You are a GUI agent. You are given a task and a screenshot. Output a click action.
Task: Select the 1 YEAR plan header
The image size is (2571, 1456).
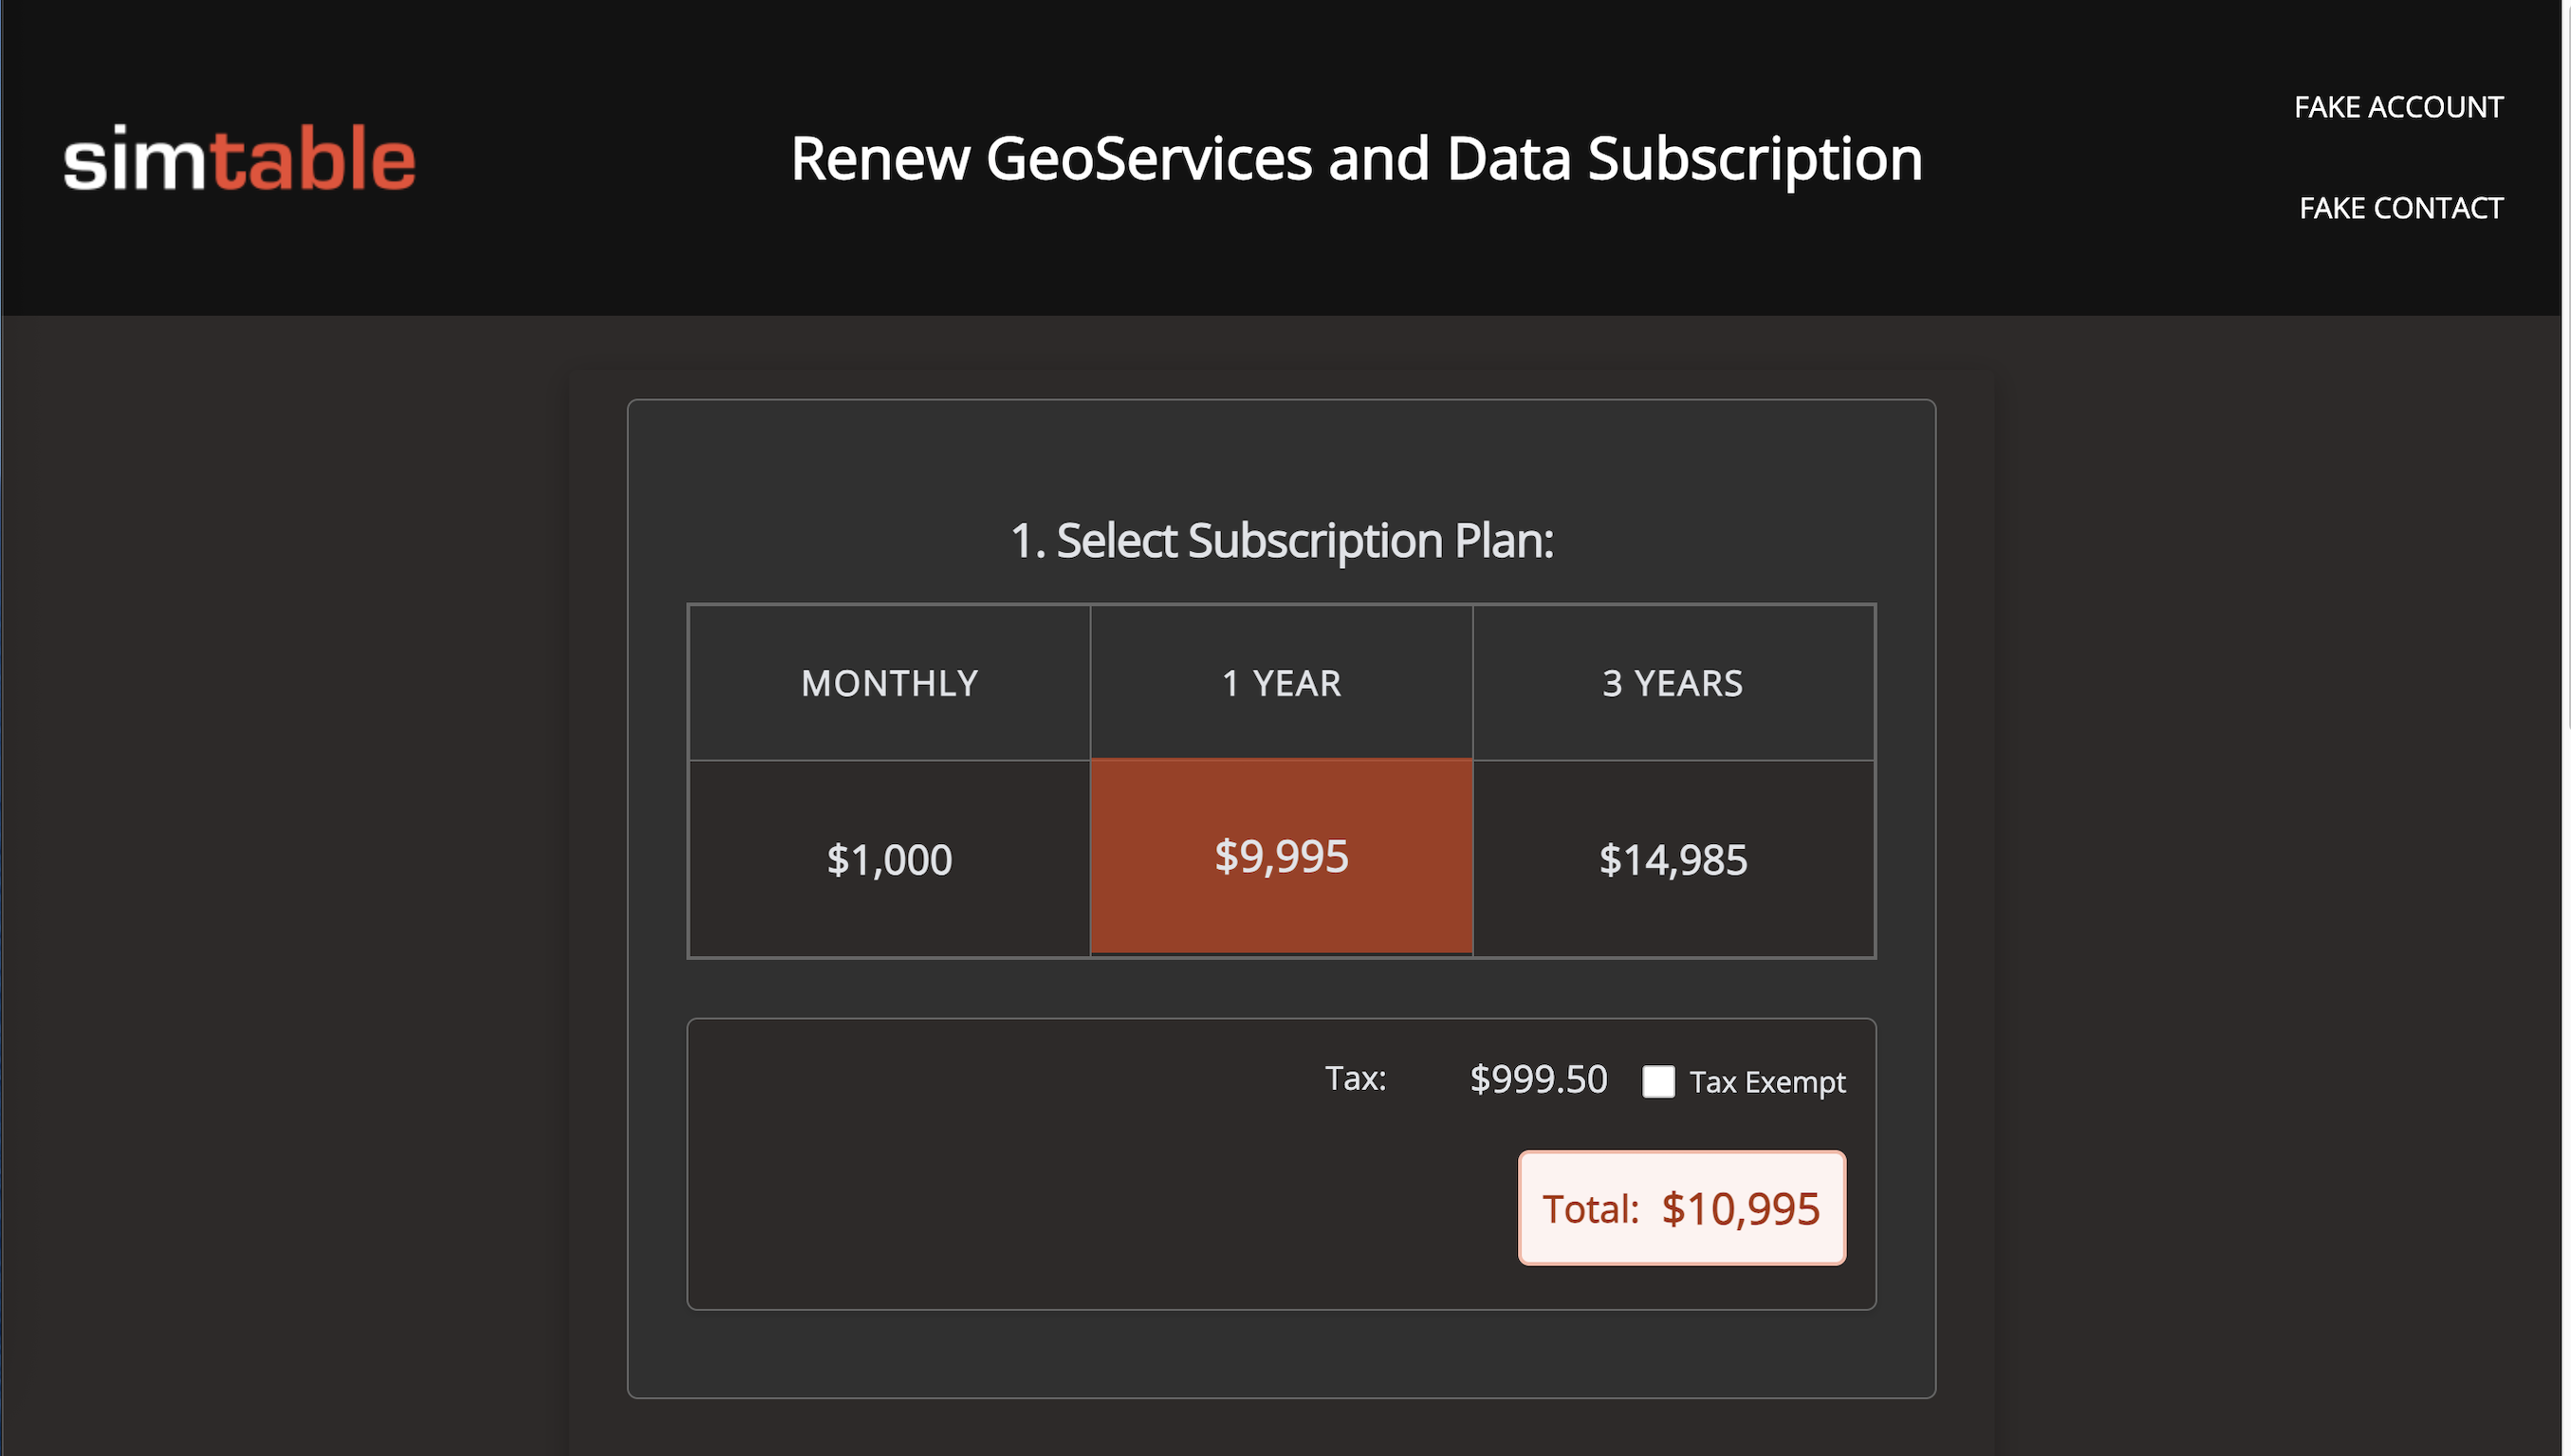click(x=1281, y=683)
